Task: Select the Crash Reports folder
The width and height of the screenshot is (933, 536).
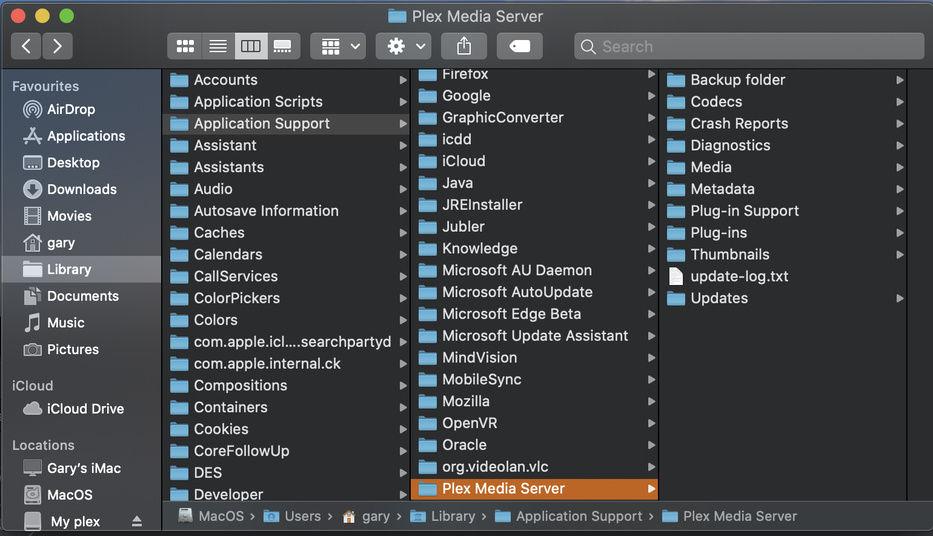Action: click(x=739, y=123)
